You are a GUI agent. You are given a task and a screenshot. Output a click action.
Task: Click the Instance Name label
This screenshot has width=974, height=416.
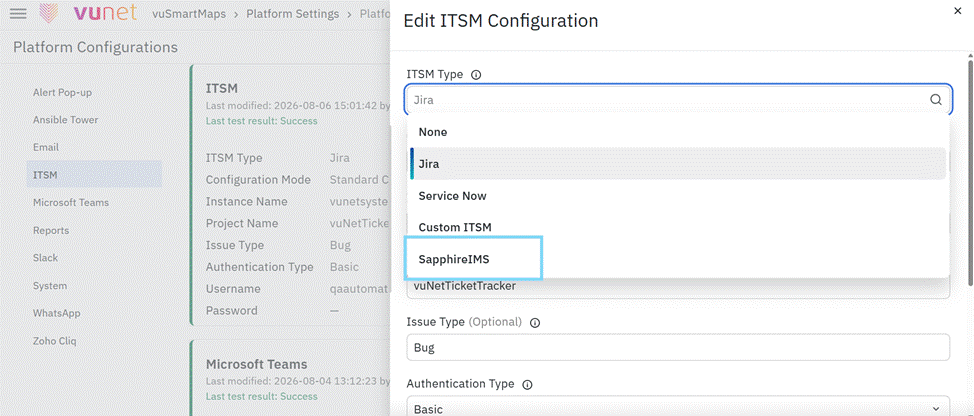tap(247, 202)
